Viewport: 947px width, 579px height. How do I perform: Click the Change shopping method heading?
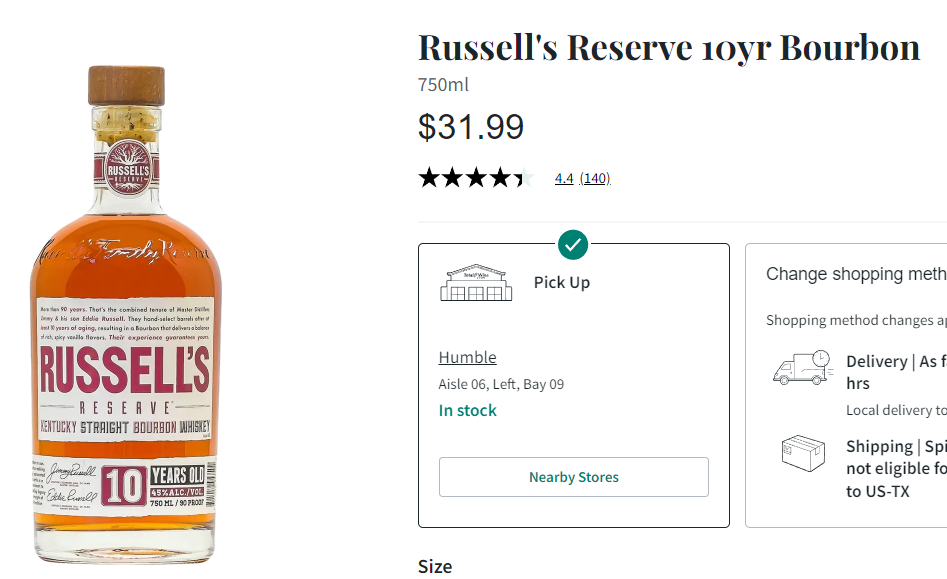click(x=855, y=274)
